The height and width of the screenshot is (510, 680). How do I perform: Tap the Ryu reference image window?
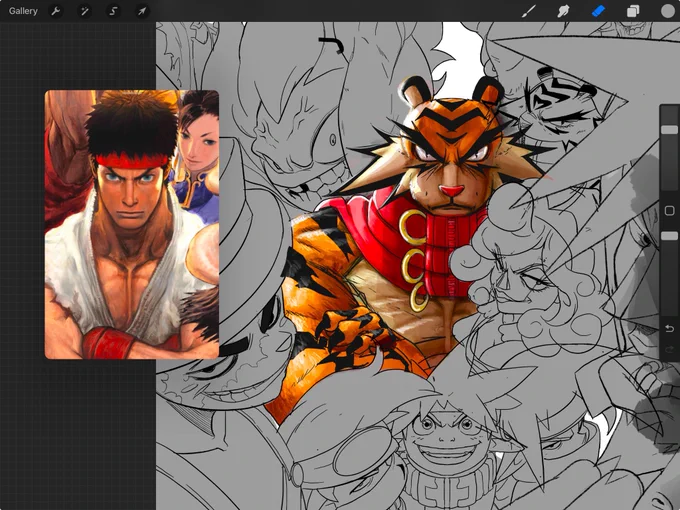pos(132,224)
